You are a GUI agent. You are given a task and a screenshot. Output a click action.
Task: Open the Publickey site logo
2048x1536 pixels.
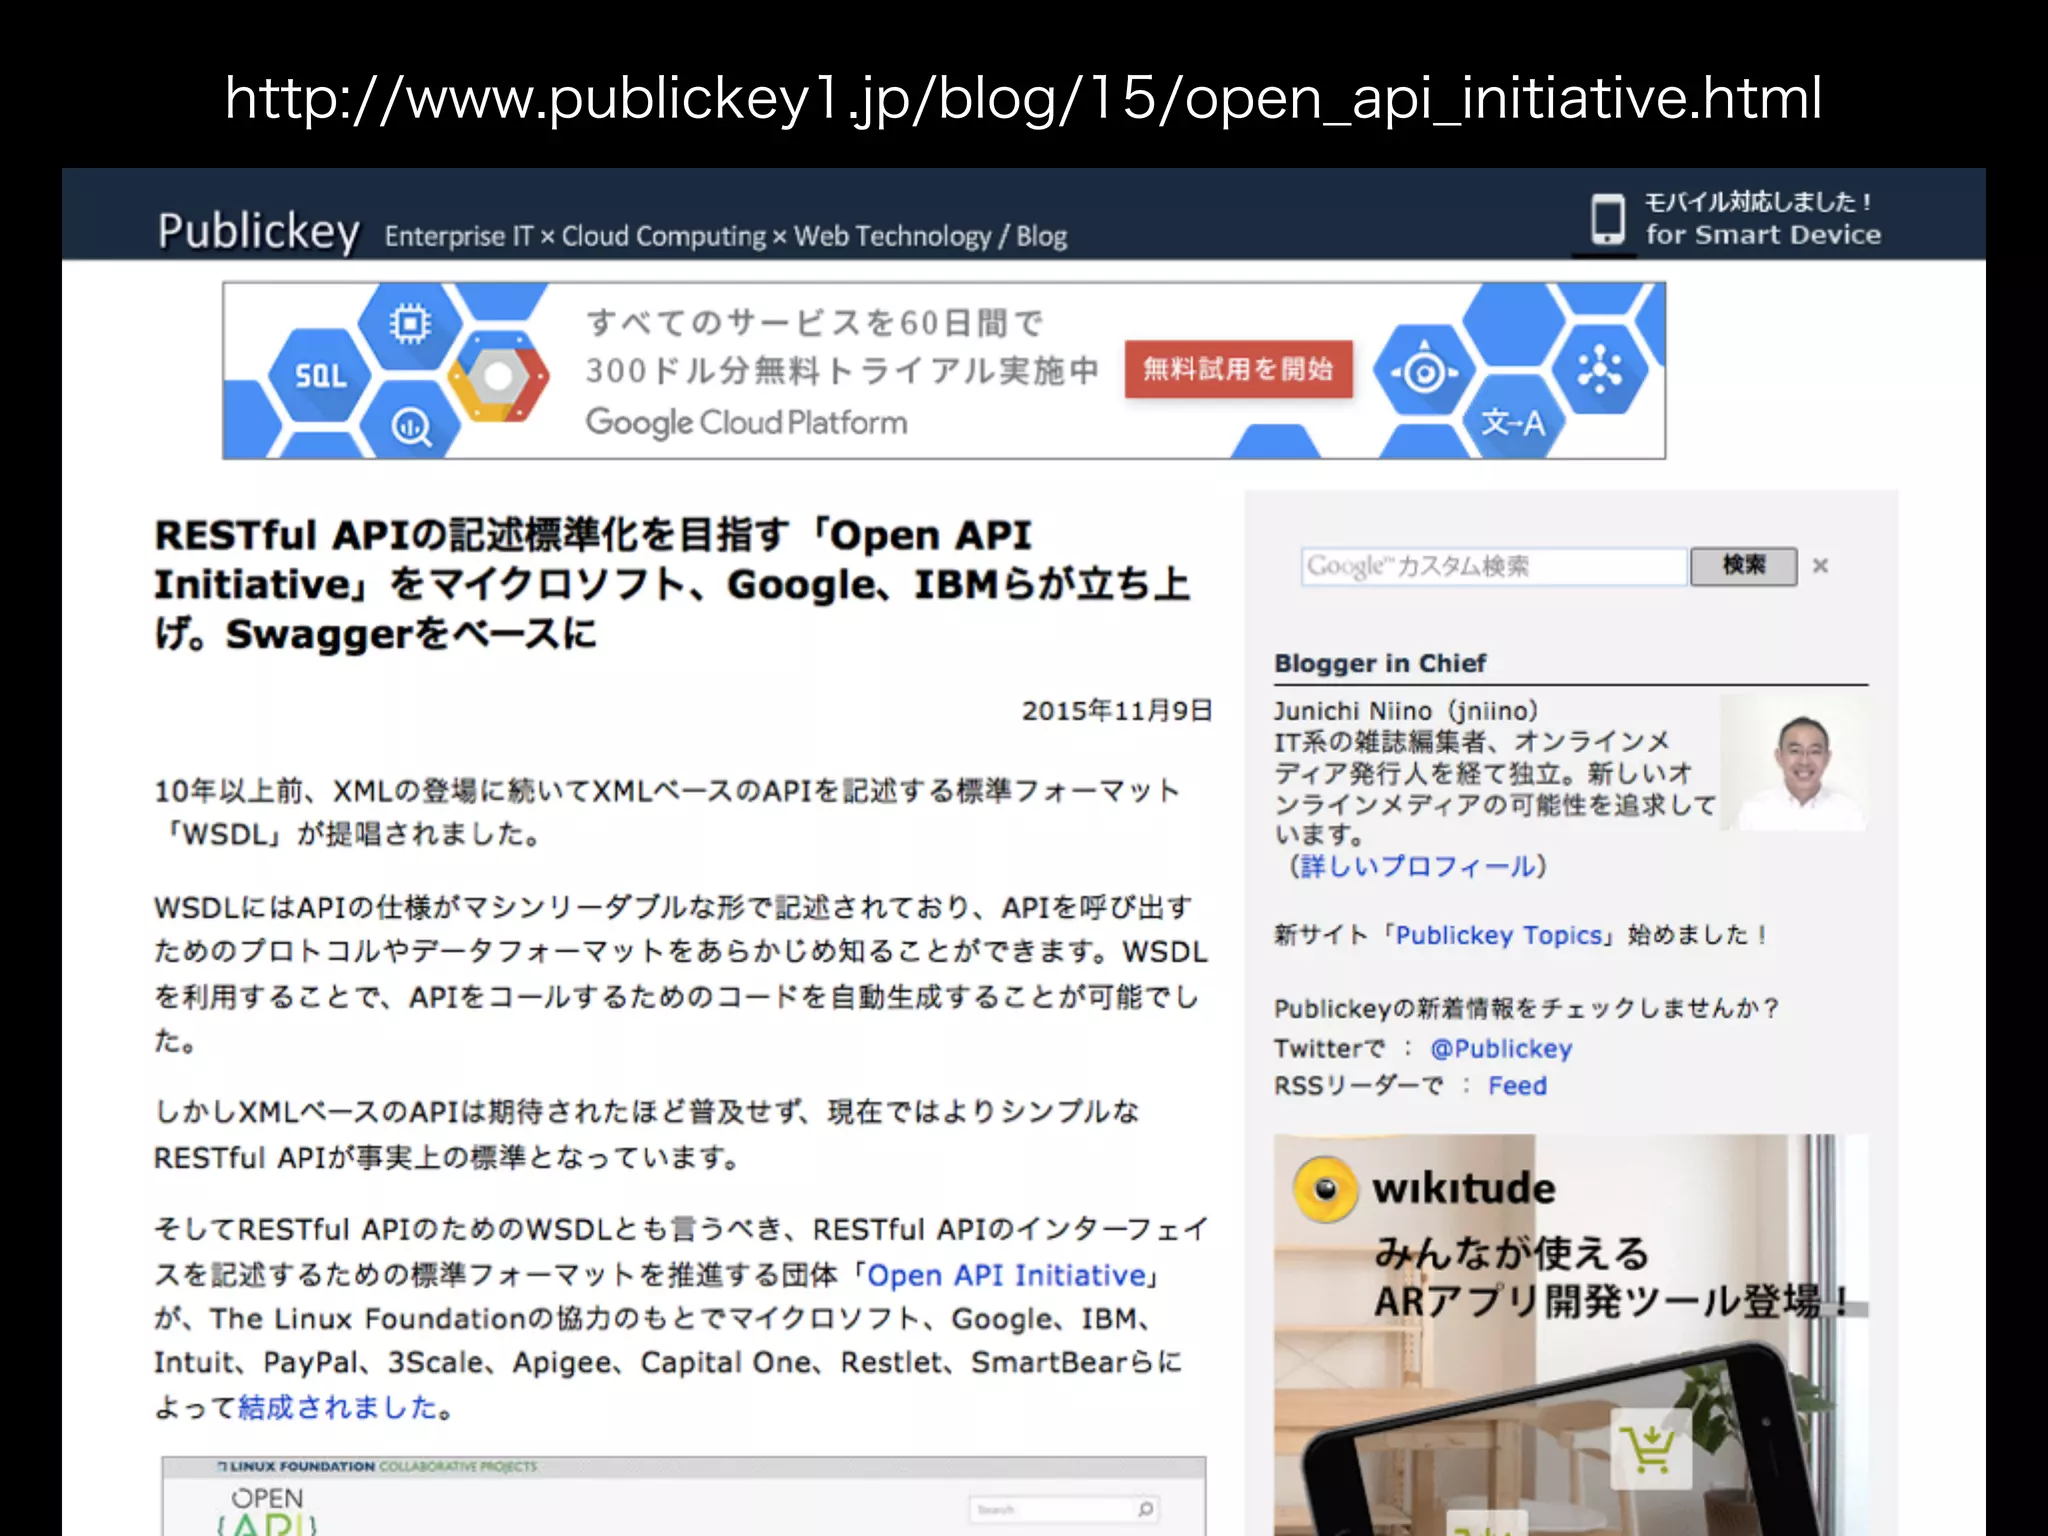258,231
